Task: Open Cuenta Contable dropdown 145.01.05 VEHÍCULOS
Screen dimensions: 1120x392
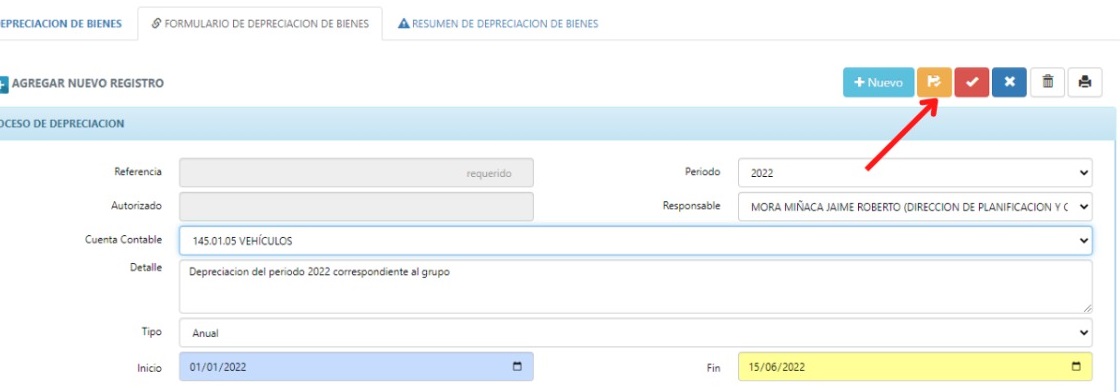Action: [x=635, y=241]
